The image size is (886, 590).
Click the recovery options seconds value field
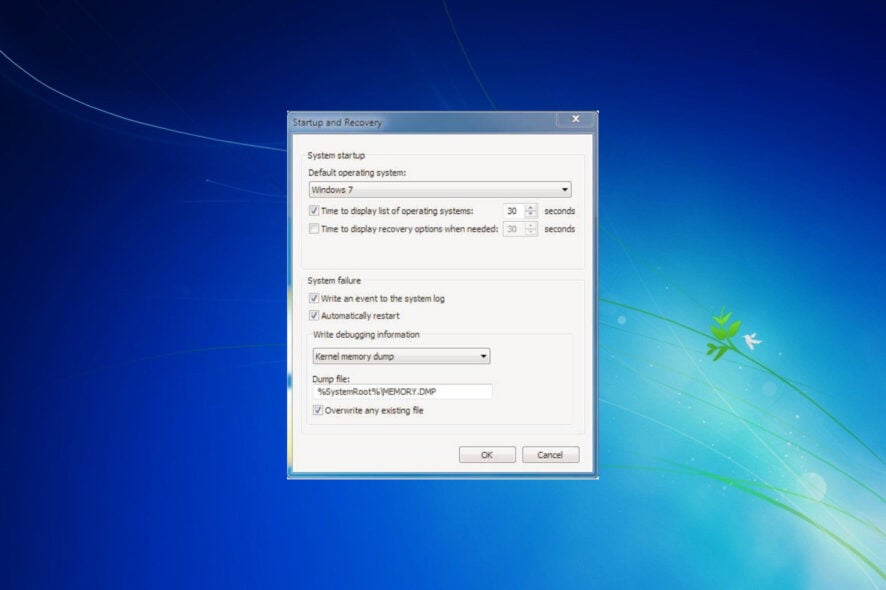coord(514,229)
